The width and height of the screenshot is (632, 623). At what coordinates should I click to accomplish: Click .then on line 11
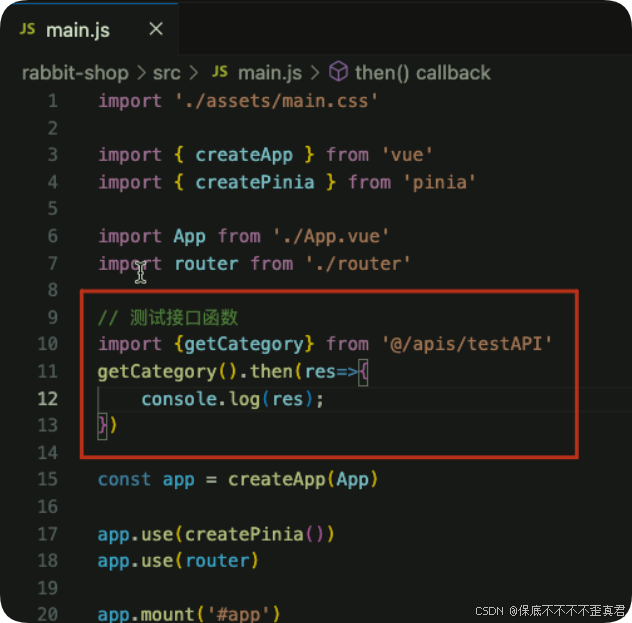266,372
